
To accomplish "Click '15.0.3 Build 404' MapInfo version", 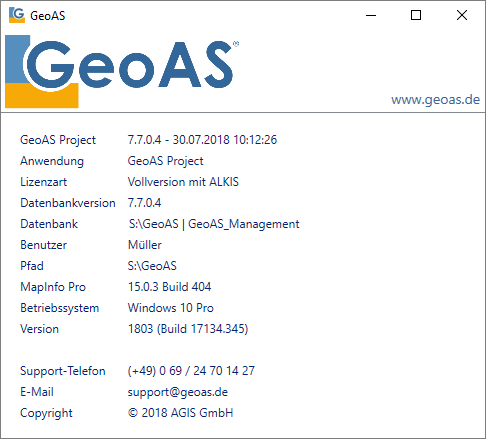I will pos(170,287).
